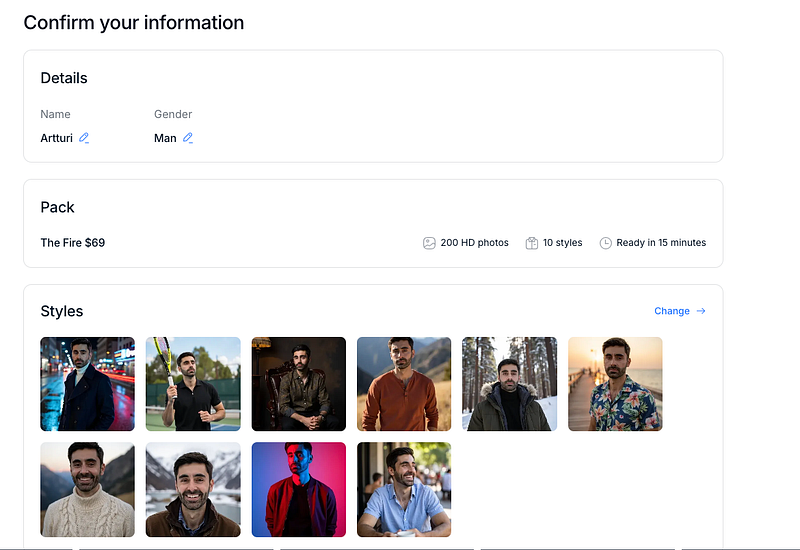The width and height of the screenshot is (800, 550).
Task: Select the cafe blue shirt style thumbnail
Action: (404, 489)
